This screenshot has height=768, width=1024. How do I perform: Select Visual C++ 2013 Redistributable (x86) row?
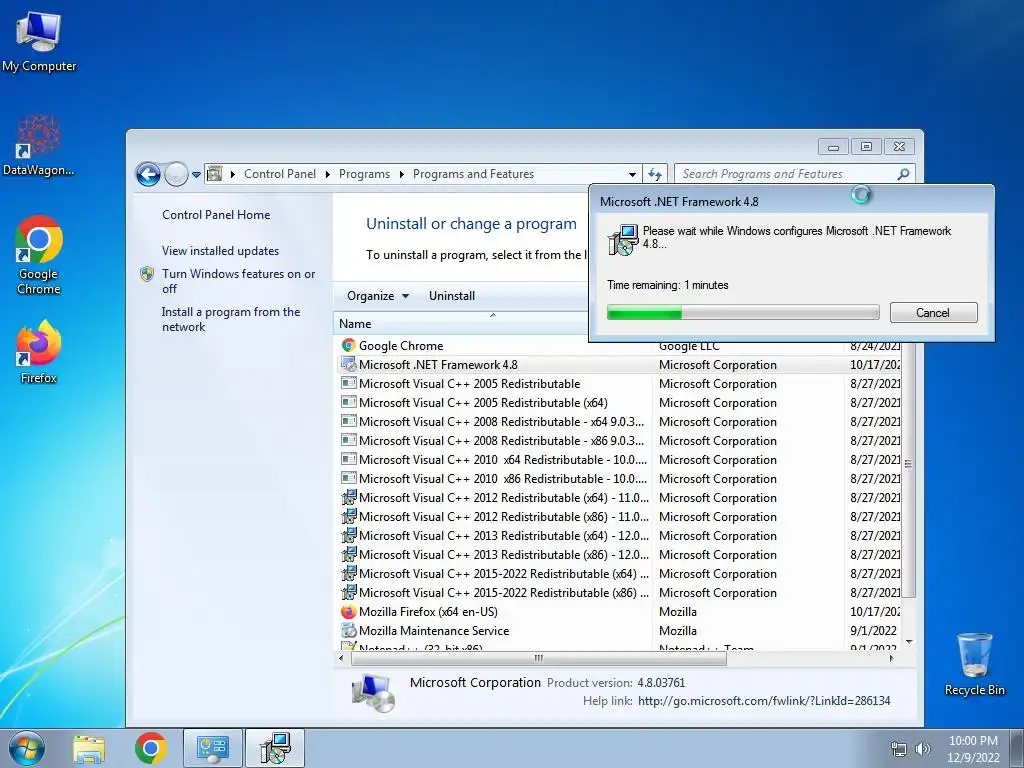click(619, 554)
